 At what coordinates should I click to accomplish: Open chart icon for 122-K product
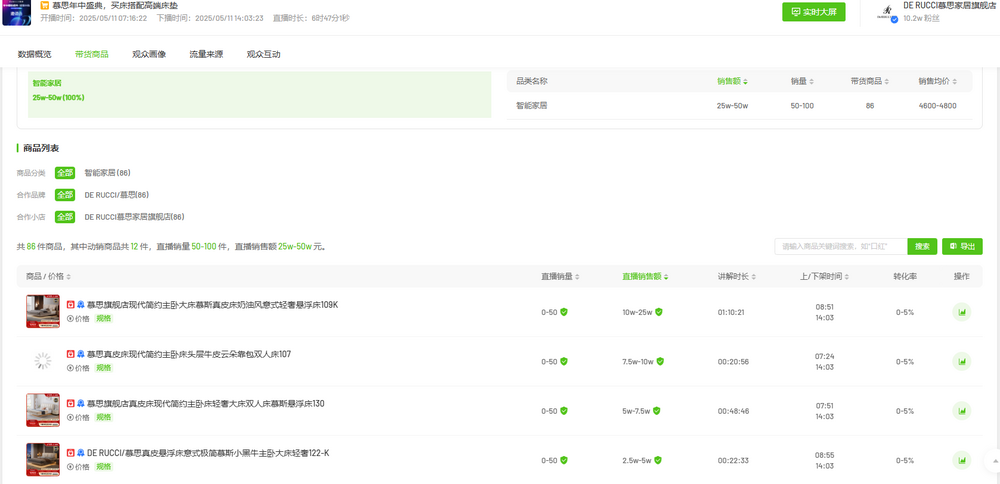point(961,460)
